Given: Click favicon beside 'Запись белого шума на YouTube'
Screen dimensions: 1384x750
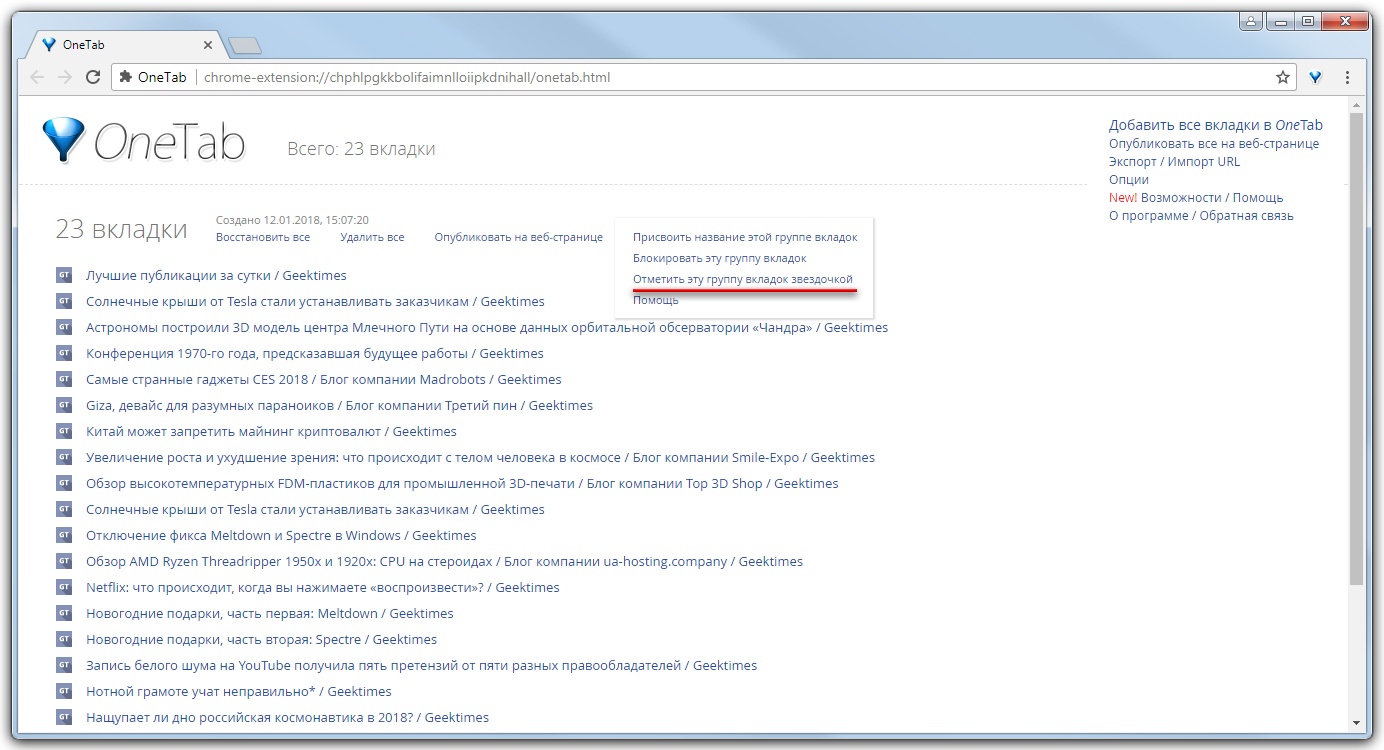Looking at the screenshot, I should [x=64, y=665].
